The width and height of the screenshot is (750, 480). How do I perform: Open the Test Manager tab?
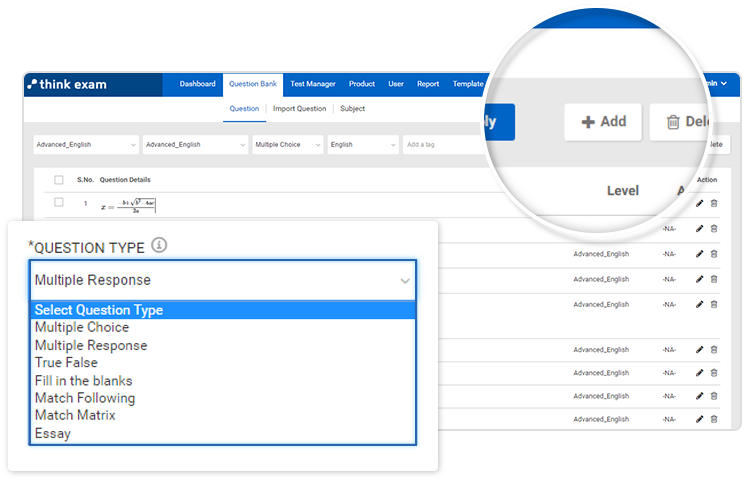point(313,84)
